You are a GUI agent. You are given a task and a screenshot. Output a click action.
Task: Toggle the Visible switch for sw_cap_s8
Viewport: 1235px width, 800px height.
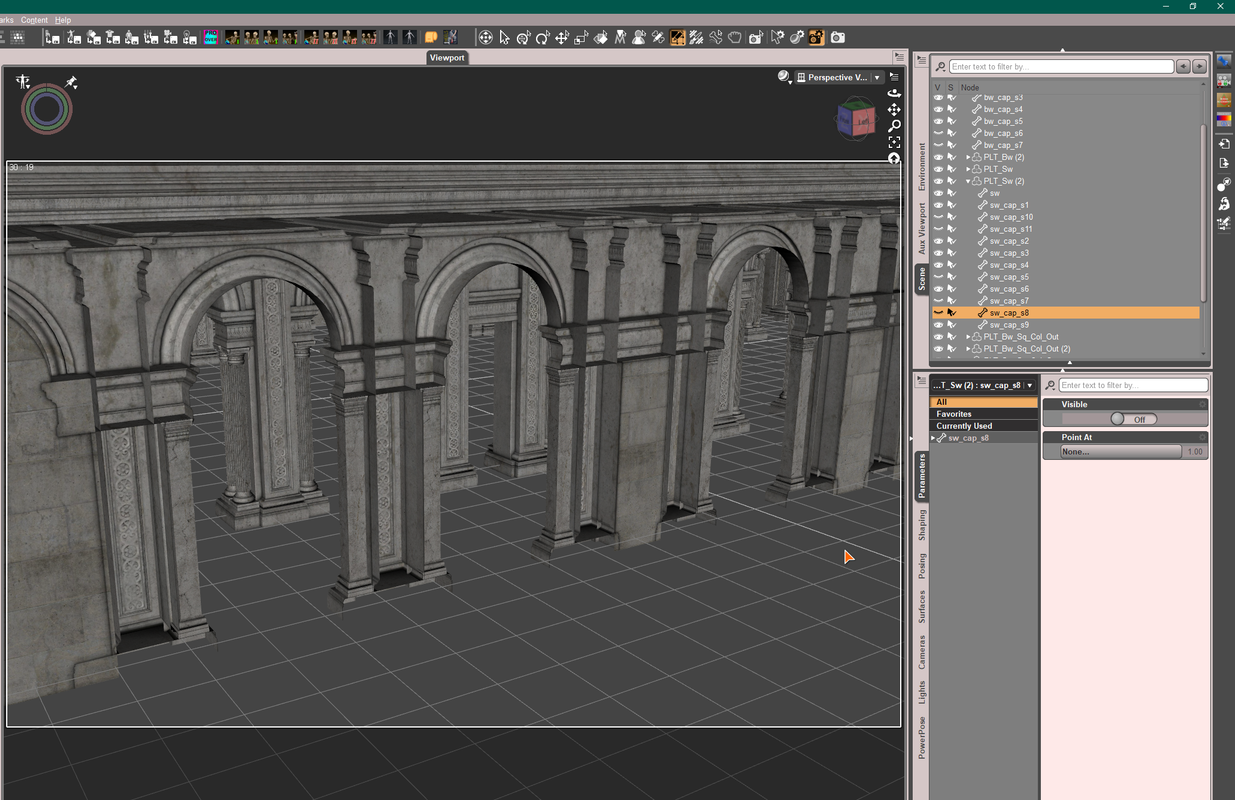click(x=1133, y=419)
